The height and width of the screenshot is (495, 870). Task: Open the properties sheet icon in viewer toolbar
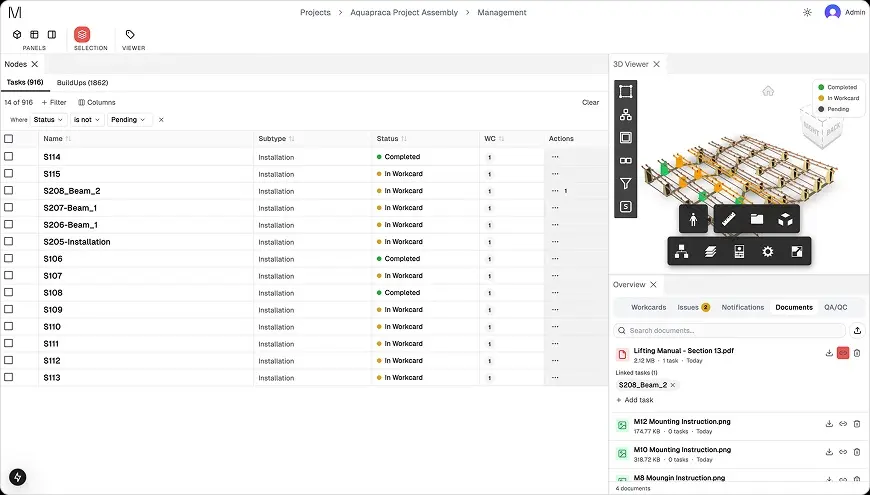click(x=739, y=252)
